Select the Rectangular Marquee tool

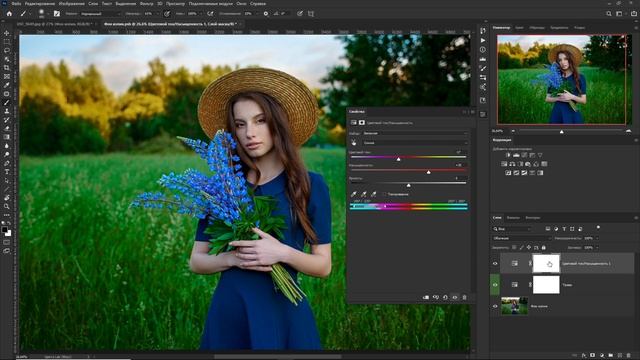[7, 42]
